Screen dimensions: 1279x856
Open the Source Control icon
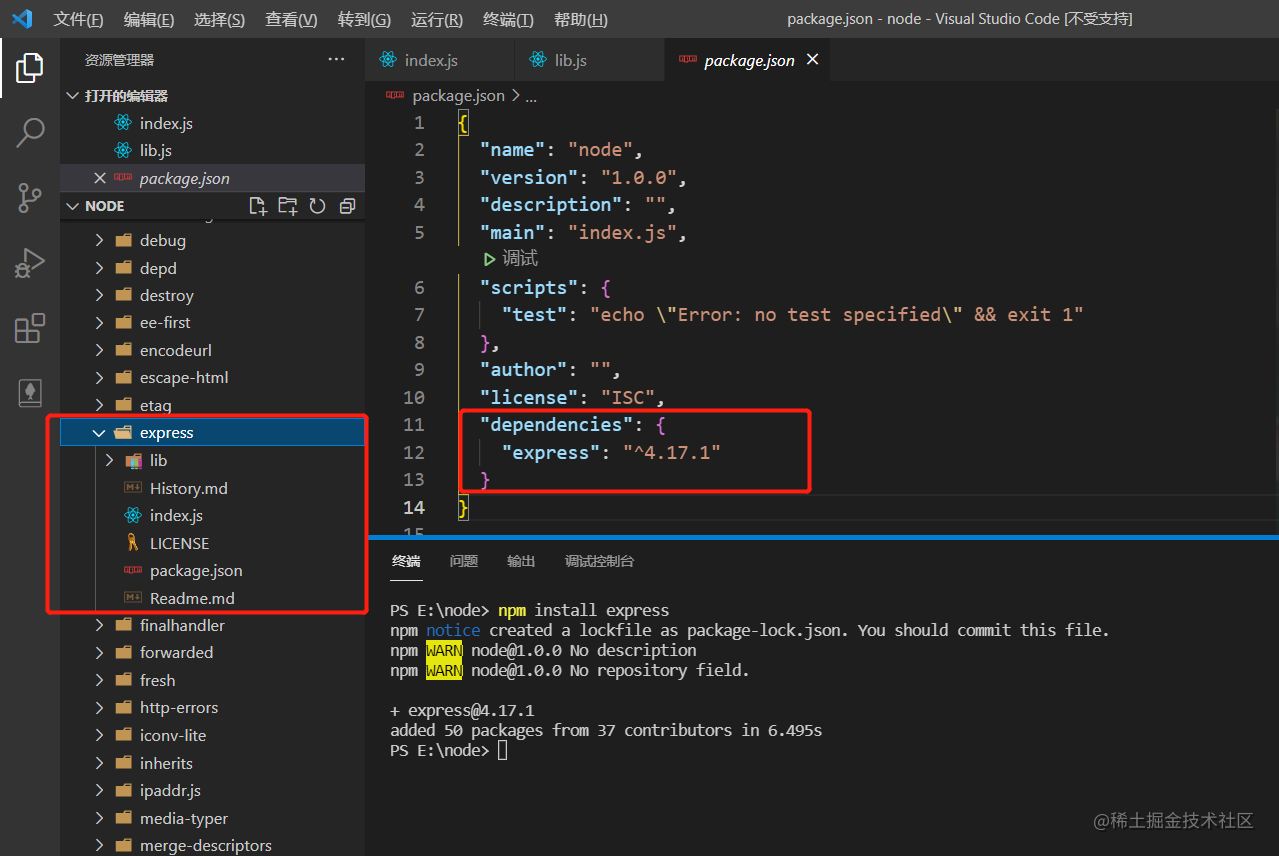[x=30, y=198]
